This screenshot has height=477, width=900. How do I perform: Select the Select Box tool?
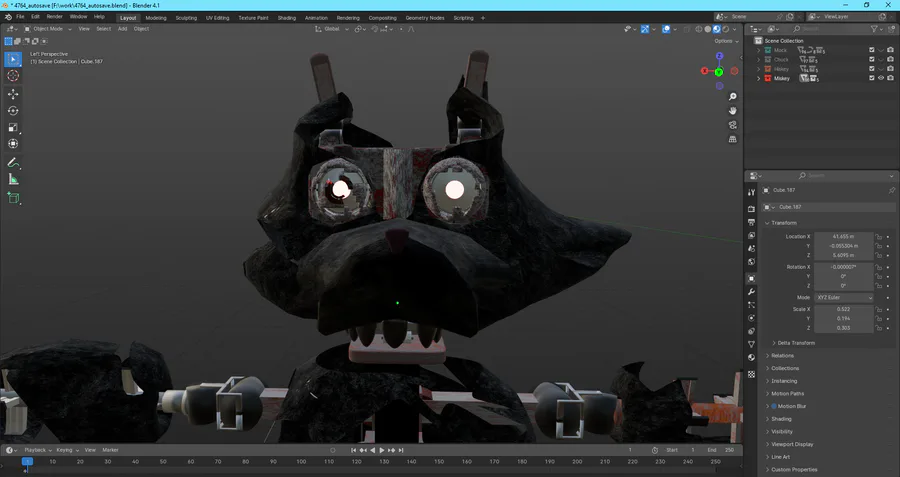(13, 59)
